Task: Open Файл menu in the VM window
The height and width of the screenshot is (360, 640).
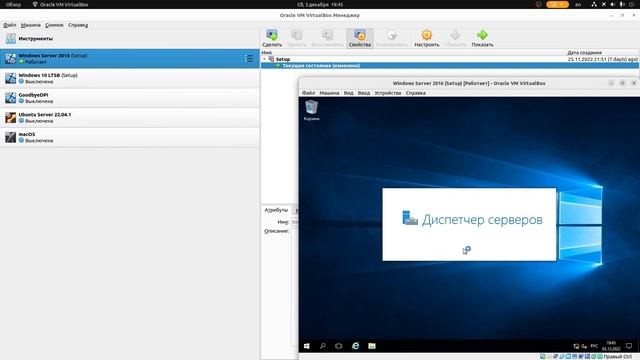Action: pos(308,93)
